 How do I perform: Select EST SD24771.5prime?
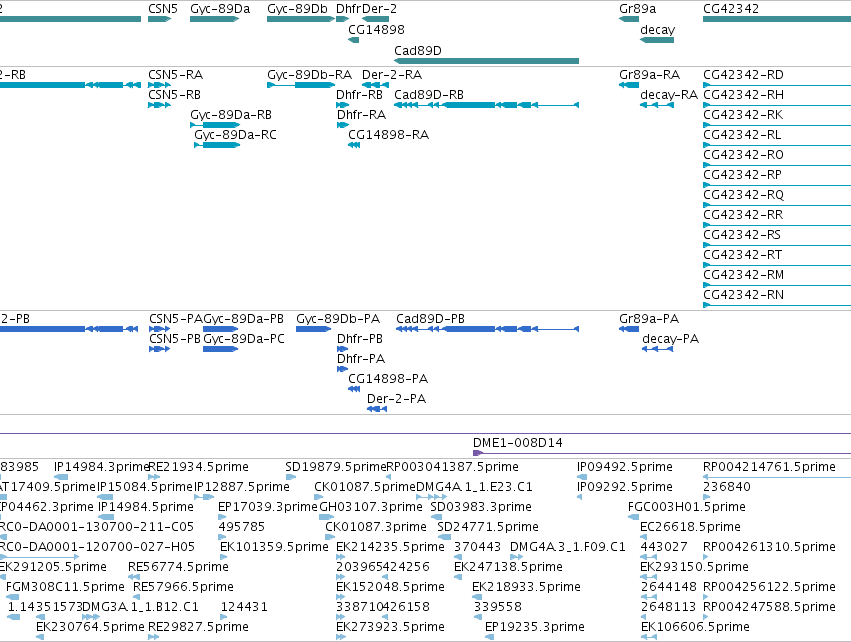tap(488, 527)
